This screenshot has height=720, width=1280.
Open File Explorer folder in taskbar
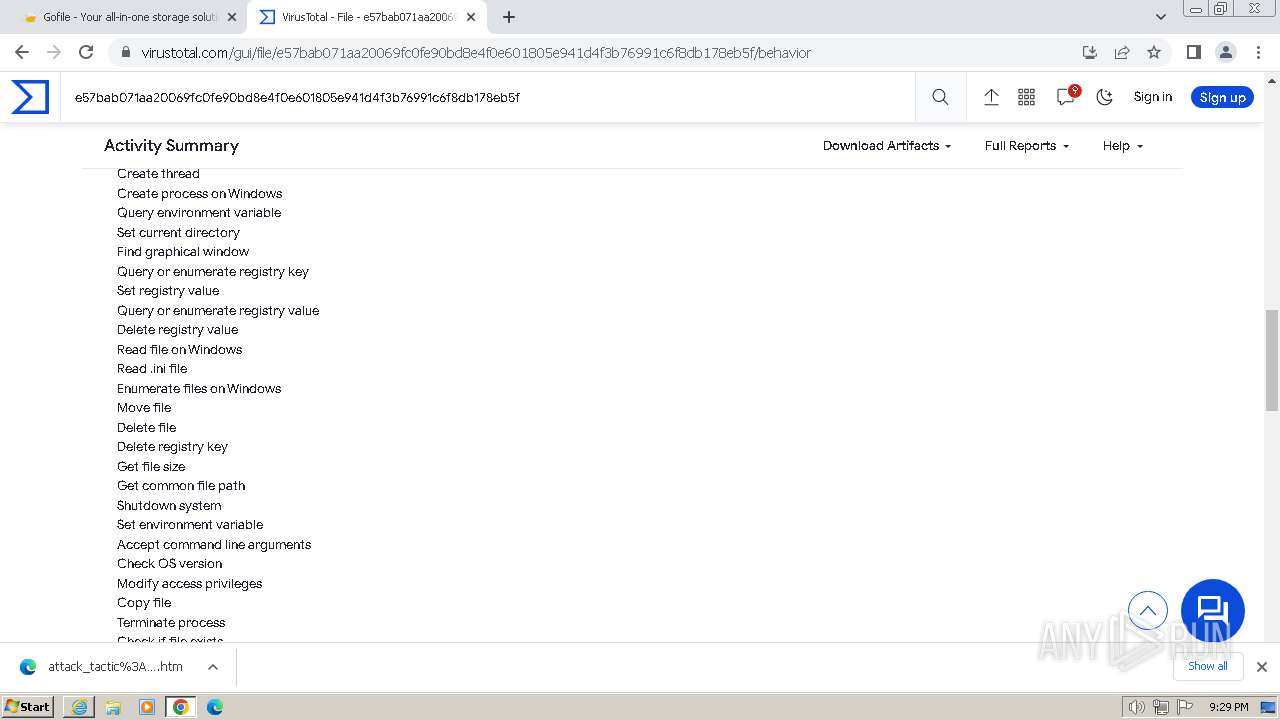tap(113, 707)
